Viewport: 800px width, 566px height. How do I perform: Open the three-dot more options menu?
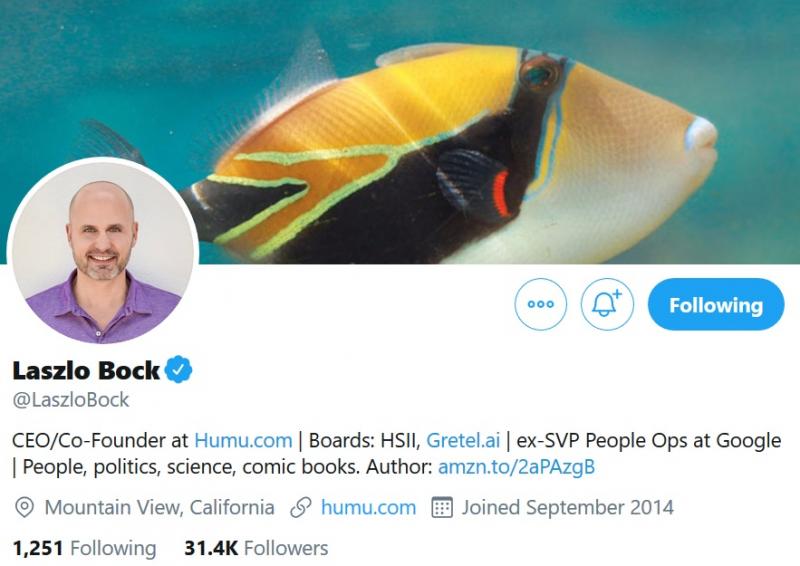click(540, 304)
